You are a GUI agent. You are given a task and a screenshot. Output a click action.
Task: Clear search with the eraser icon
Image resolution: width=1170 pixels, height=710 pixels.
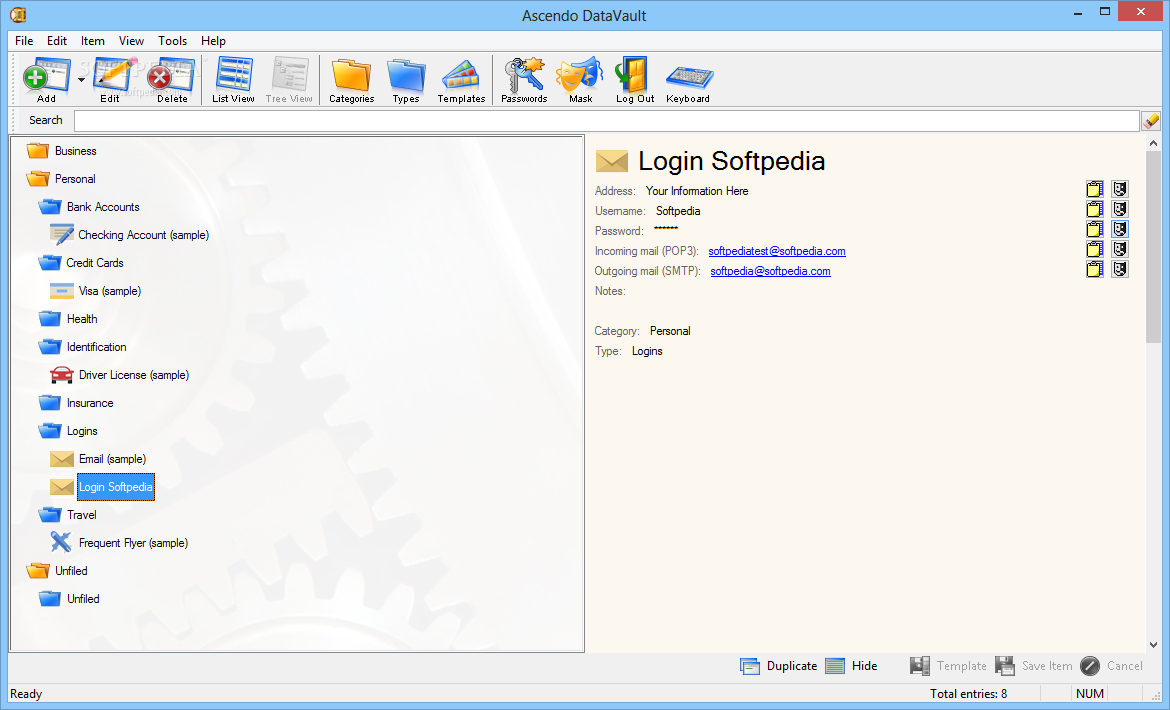point(1151,120)
